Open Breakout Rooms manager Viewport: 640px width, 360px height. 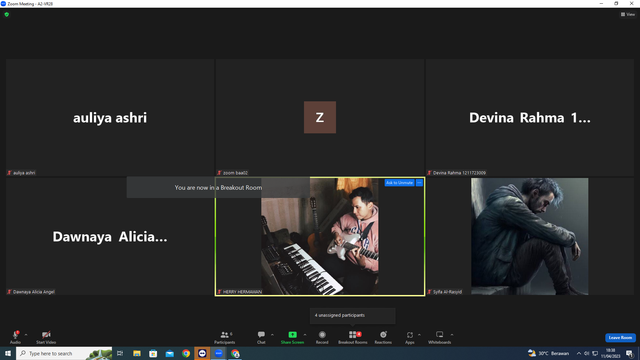(x=353, y=337)
